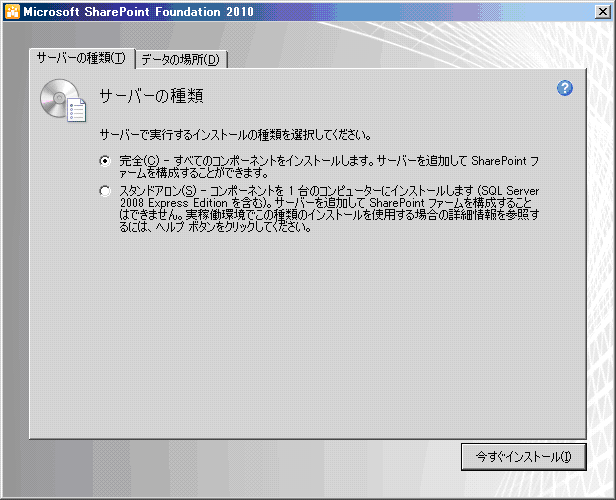
Task: Select the 完全(C) radio button
Action: coord(105,161)
